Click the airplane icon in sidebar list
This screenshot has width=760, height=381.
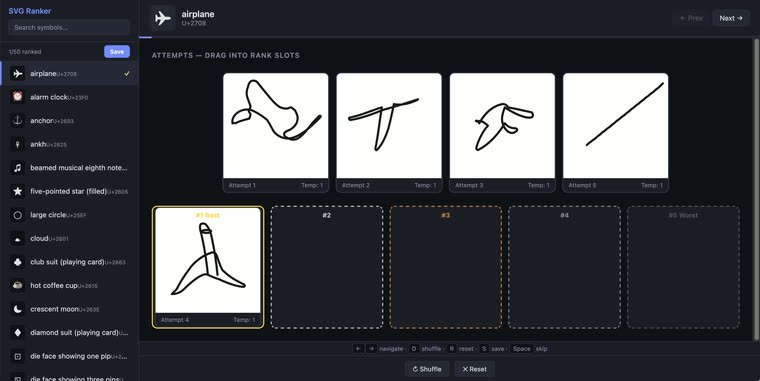pos(17,74)
